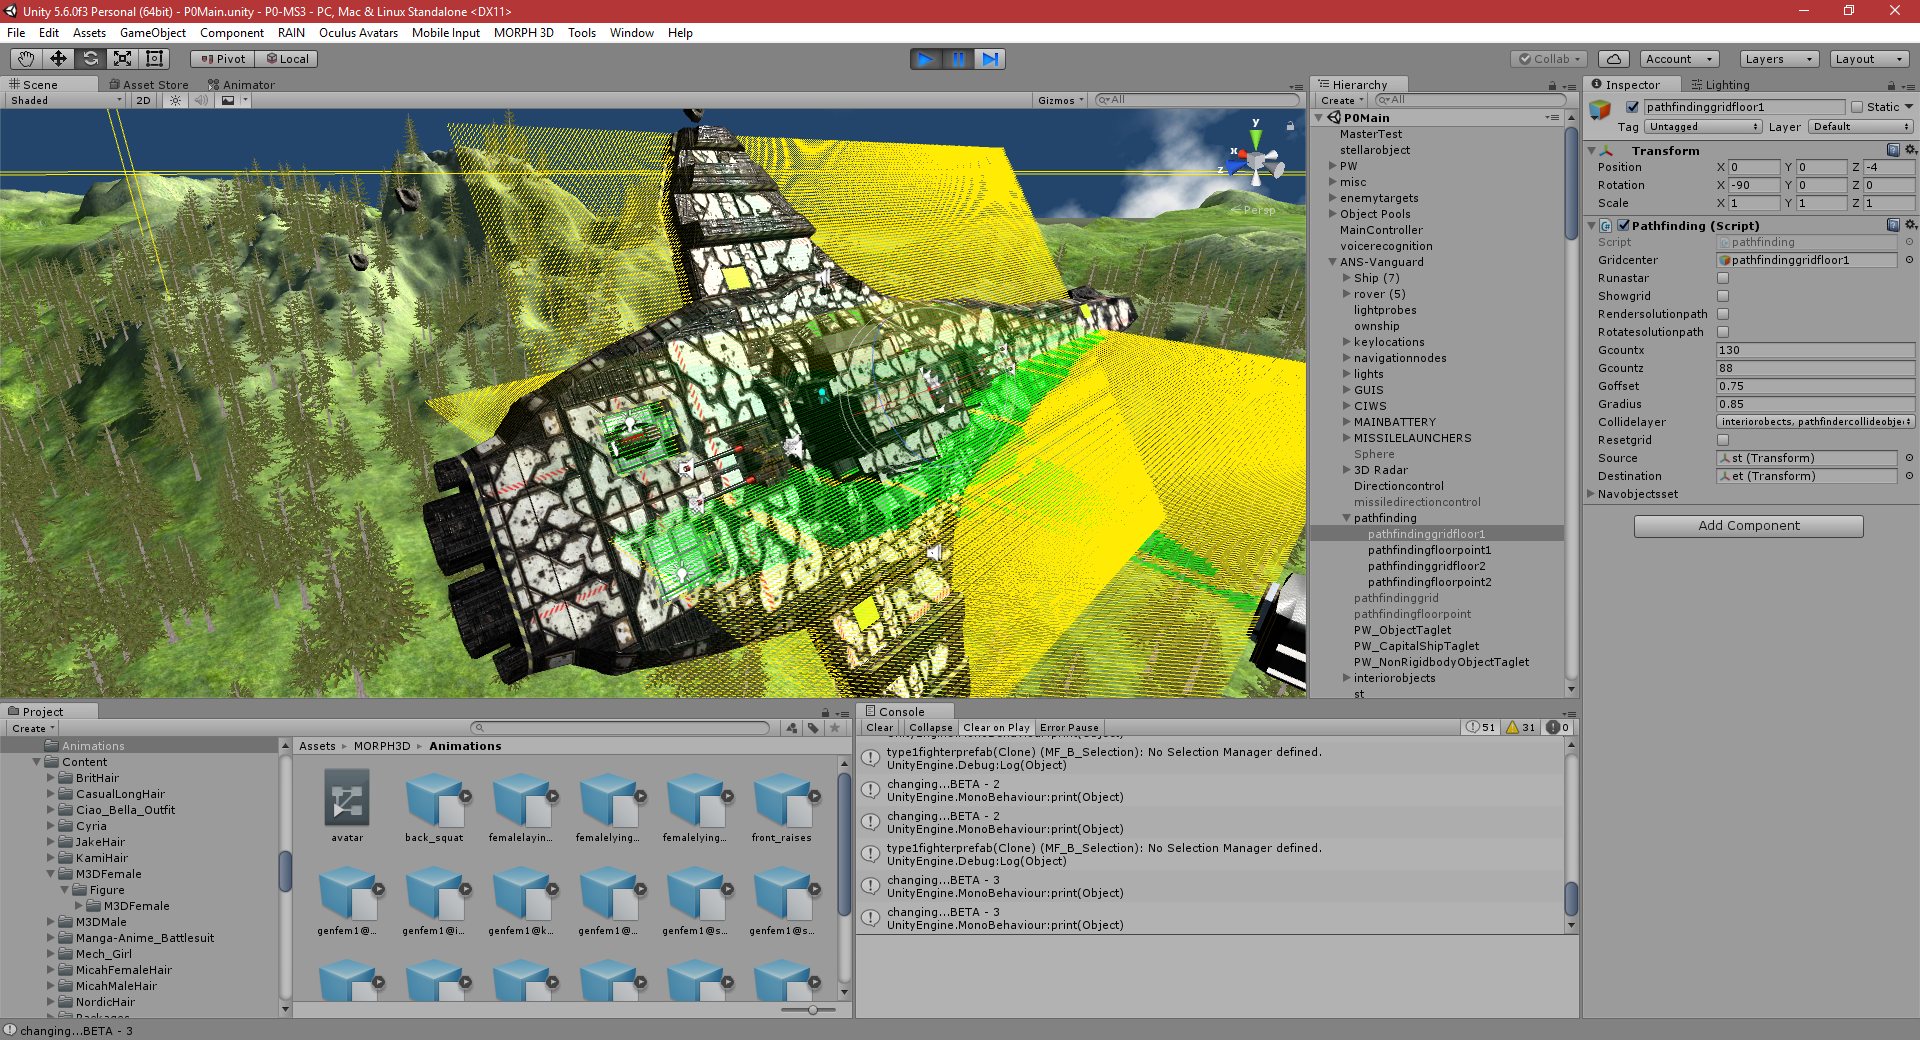The width and height of the screenshot is (1920, 1040).
Task: Pick object for Gridcenter field
Action: coord(1909,260)
